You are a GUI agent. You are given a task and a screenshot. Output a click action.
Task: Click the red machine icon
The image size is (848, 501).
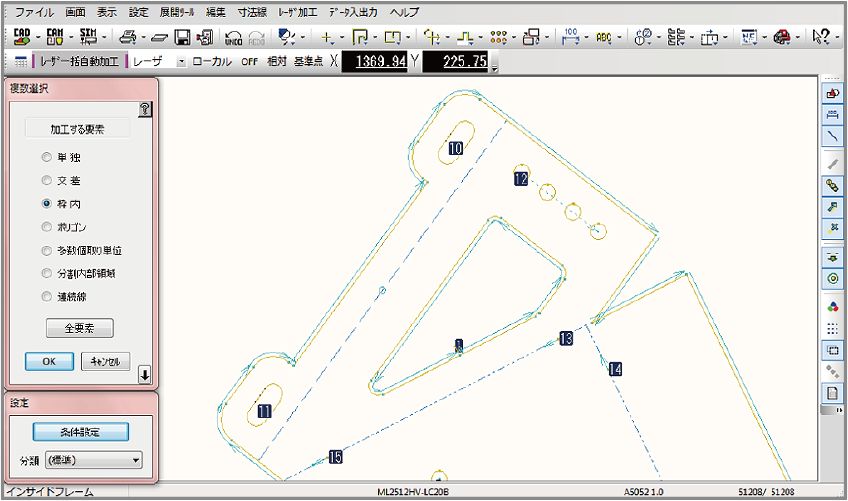781,37
